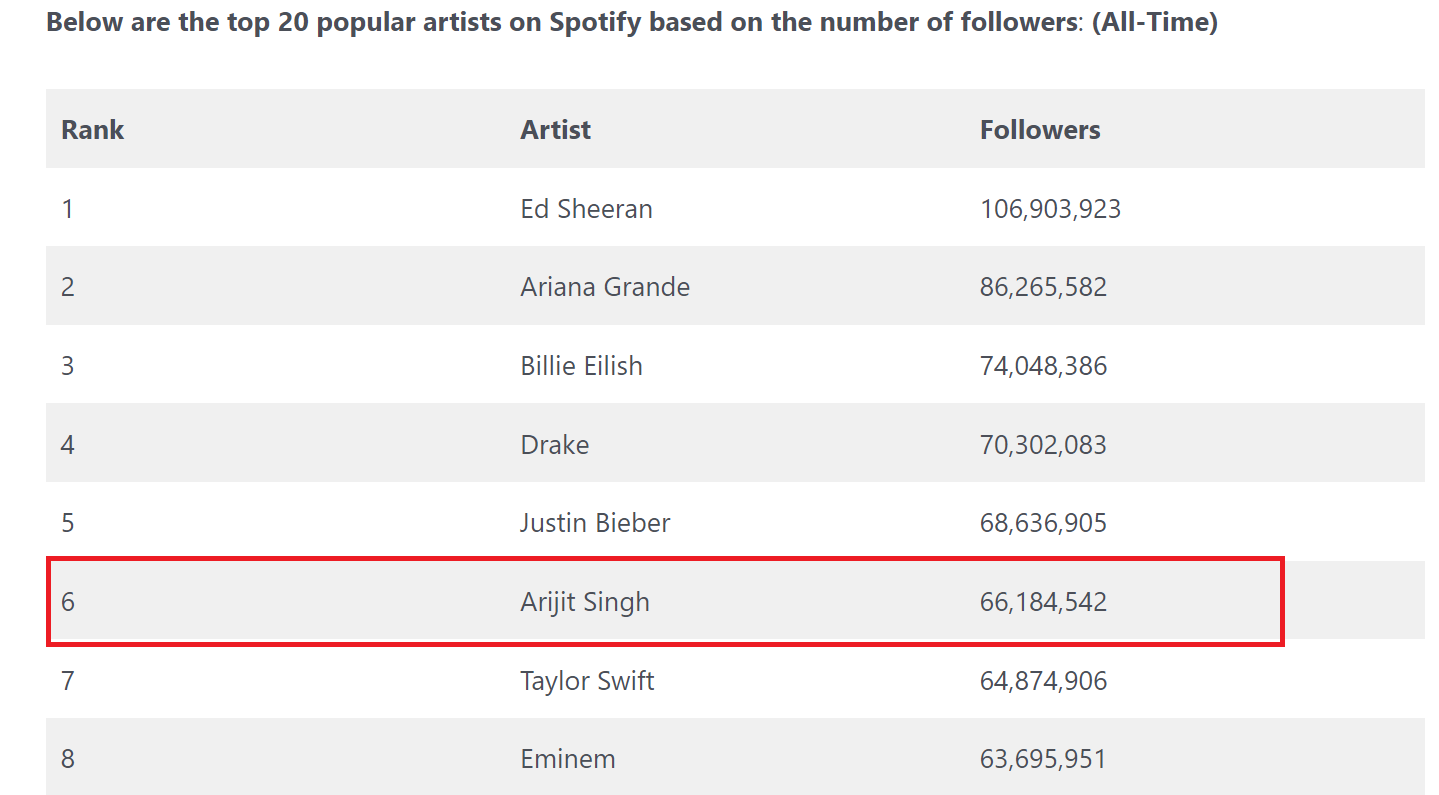1439x795 pixels.
Task: Click follower count 63,695,951
Action: click(1043, 759)
